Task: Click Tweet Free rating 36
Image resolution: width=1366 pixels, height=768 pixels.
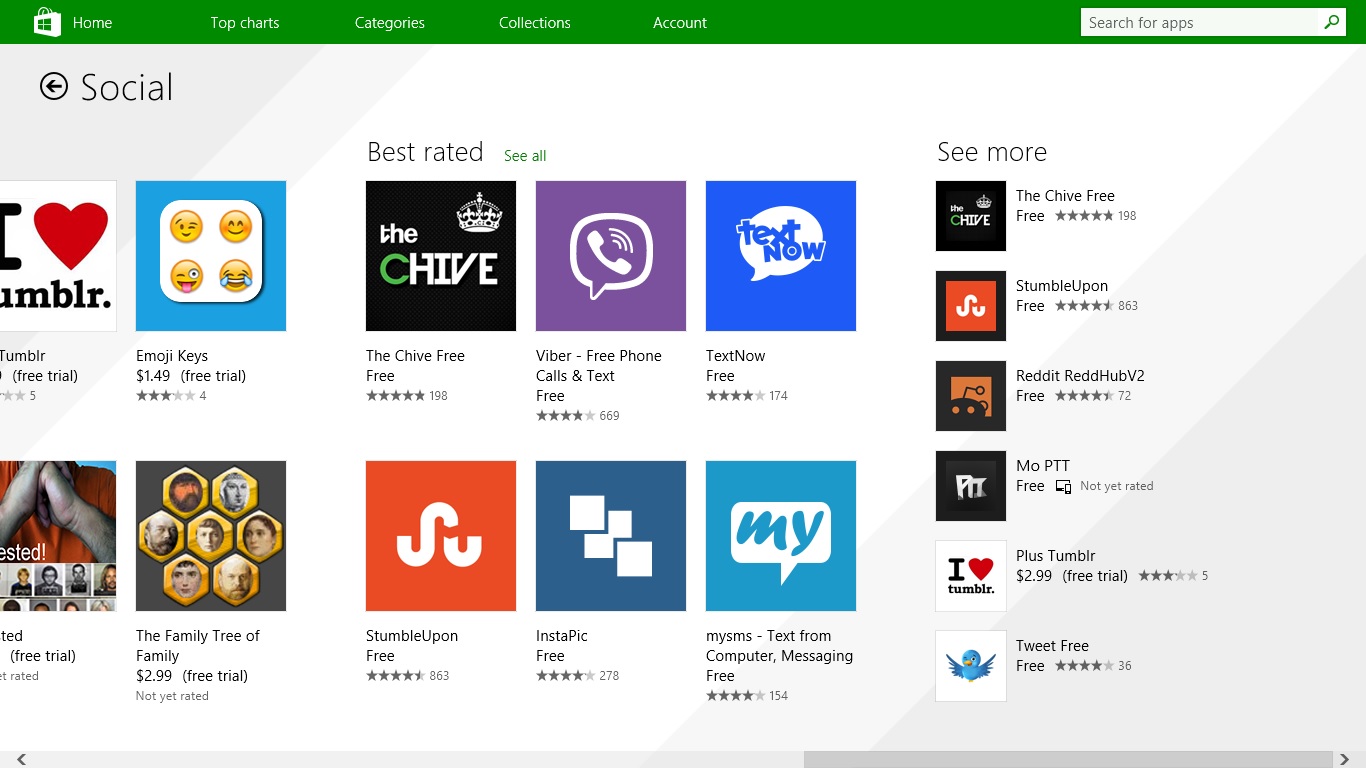Action: click(x=1093, y=666)
